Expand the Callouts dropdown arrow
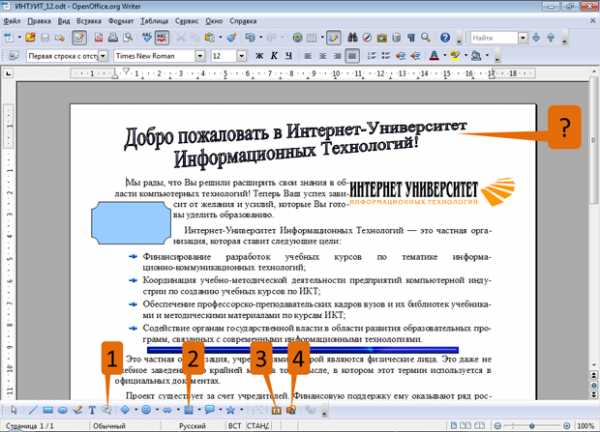 tap(220, 410)
